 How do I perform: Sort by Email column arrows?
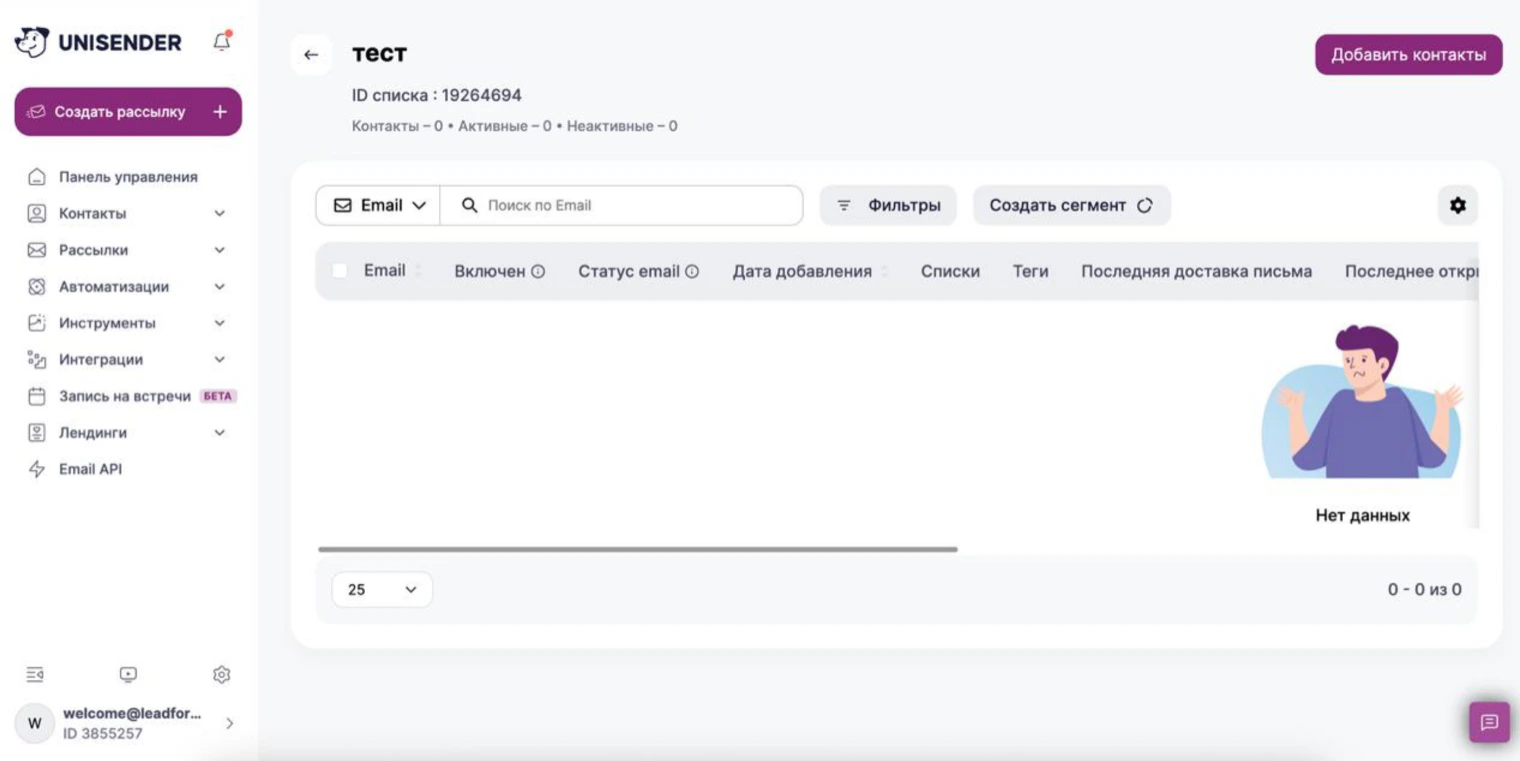tap(418, 271)
